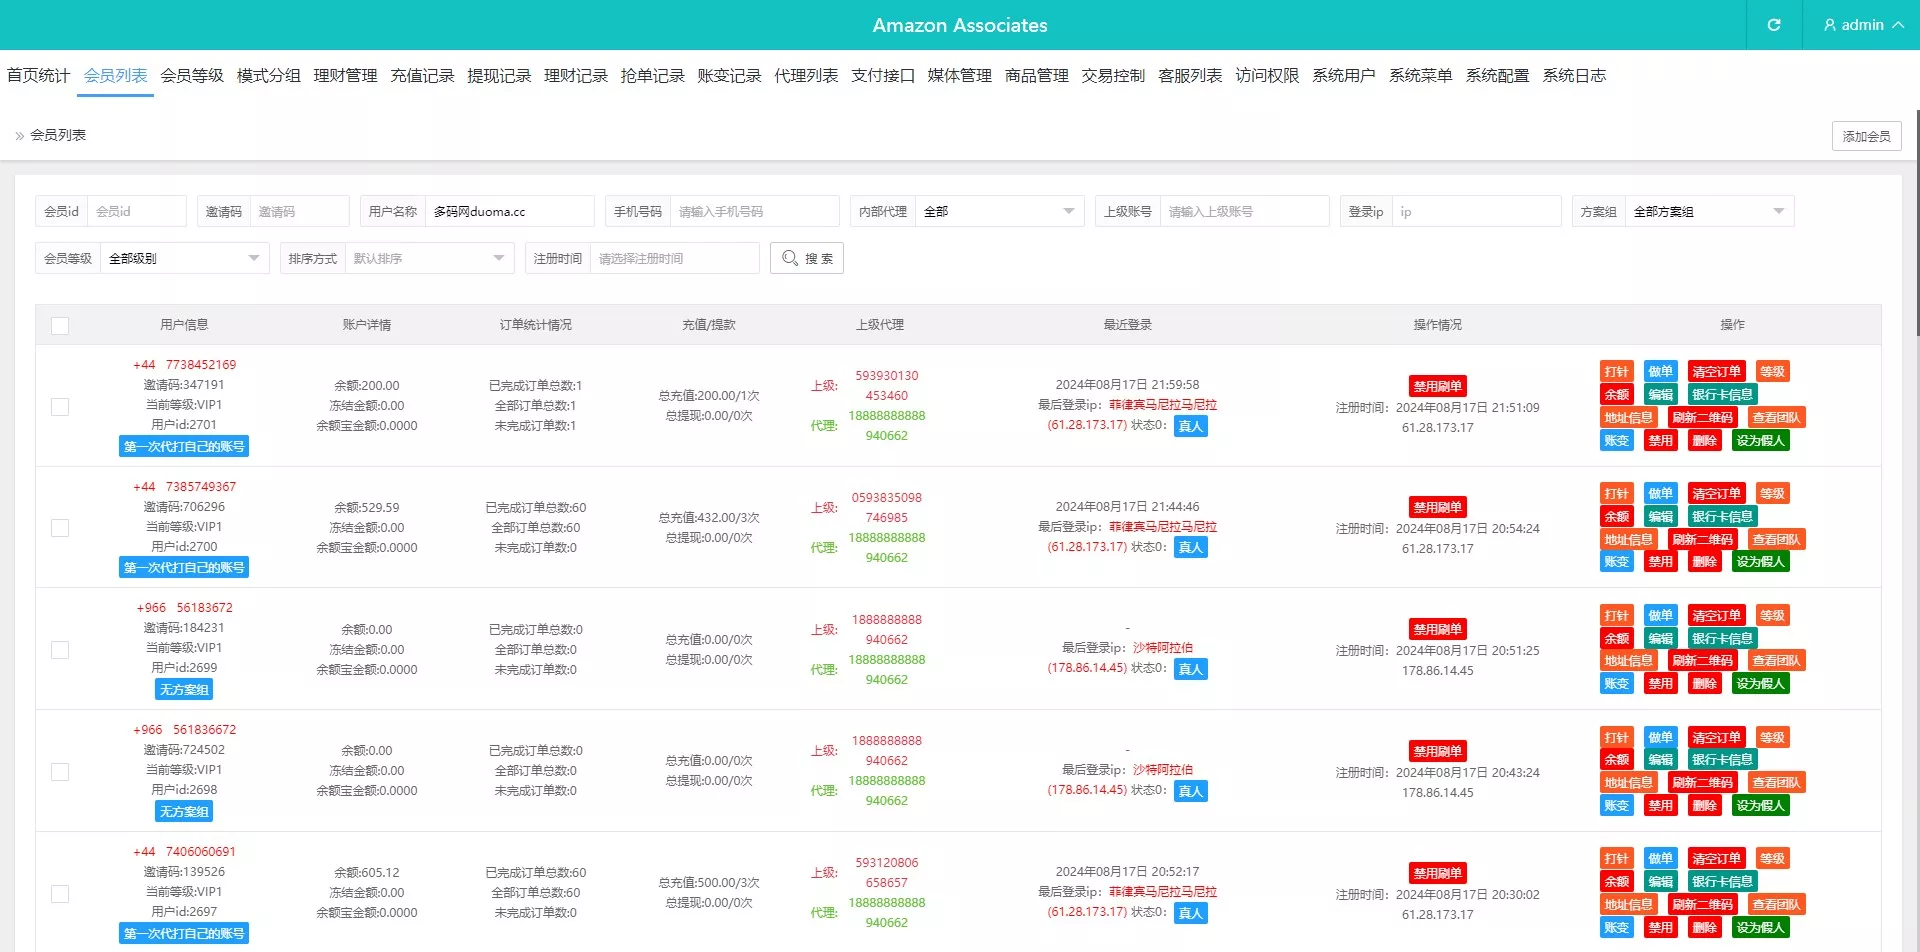Click 设为假人 for user 561836672
Screen dimensions: 1920x952
pos(1760,805)
